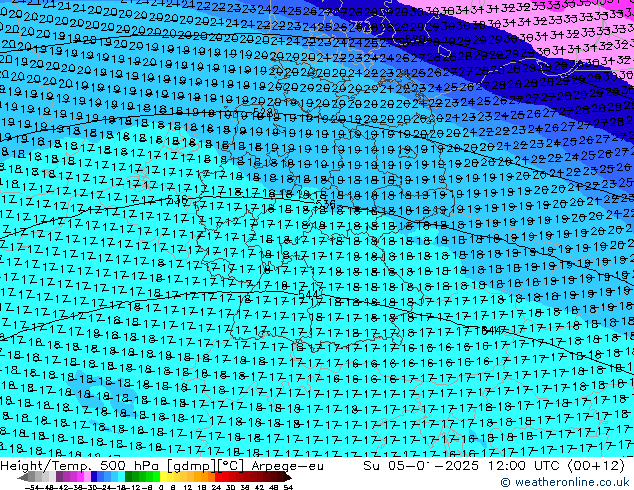Click the dark blue band of the color scale
Screen dimensions: 634x490
coord(94,477)
